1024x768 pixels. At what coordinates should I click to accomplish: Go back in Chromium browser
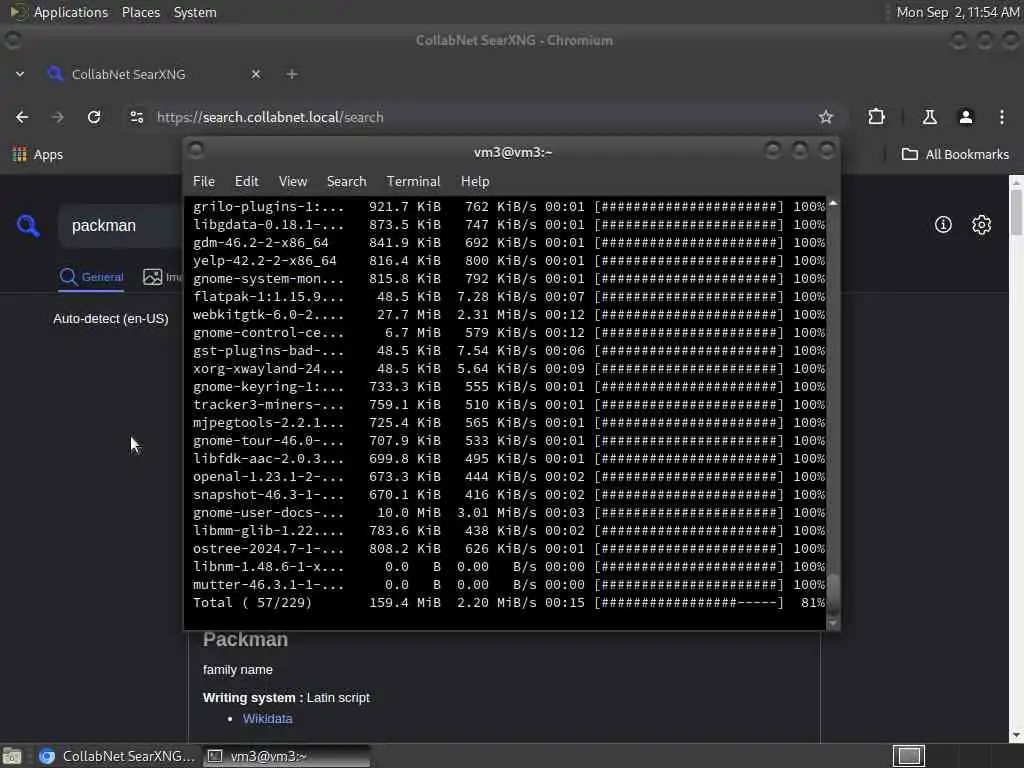click(22, 117)
